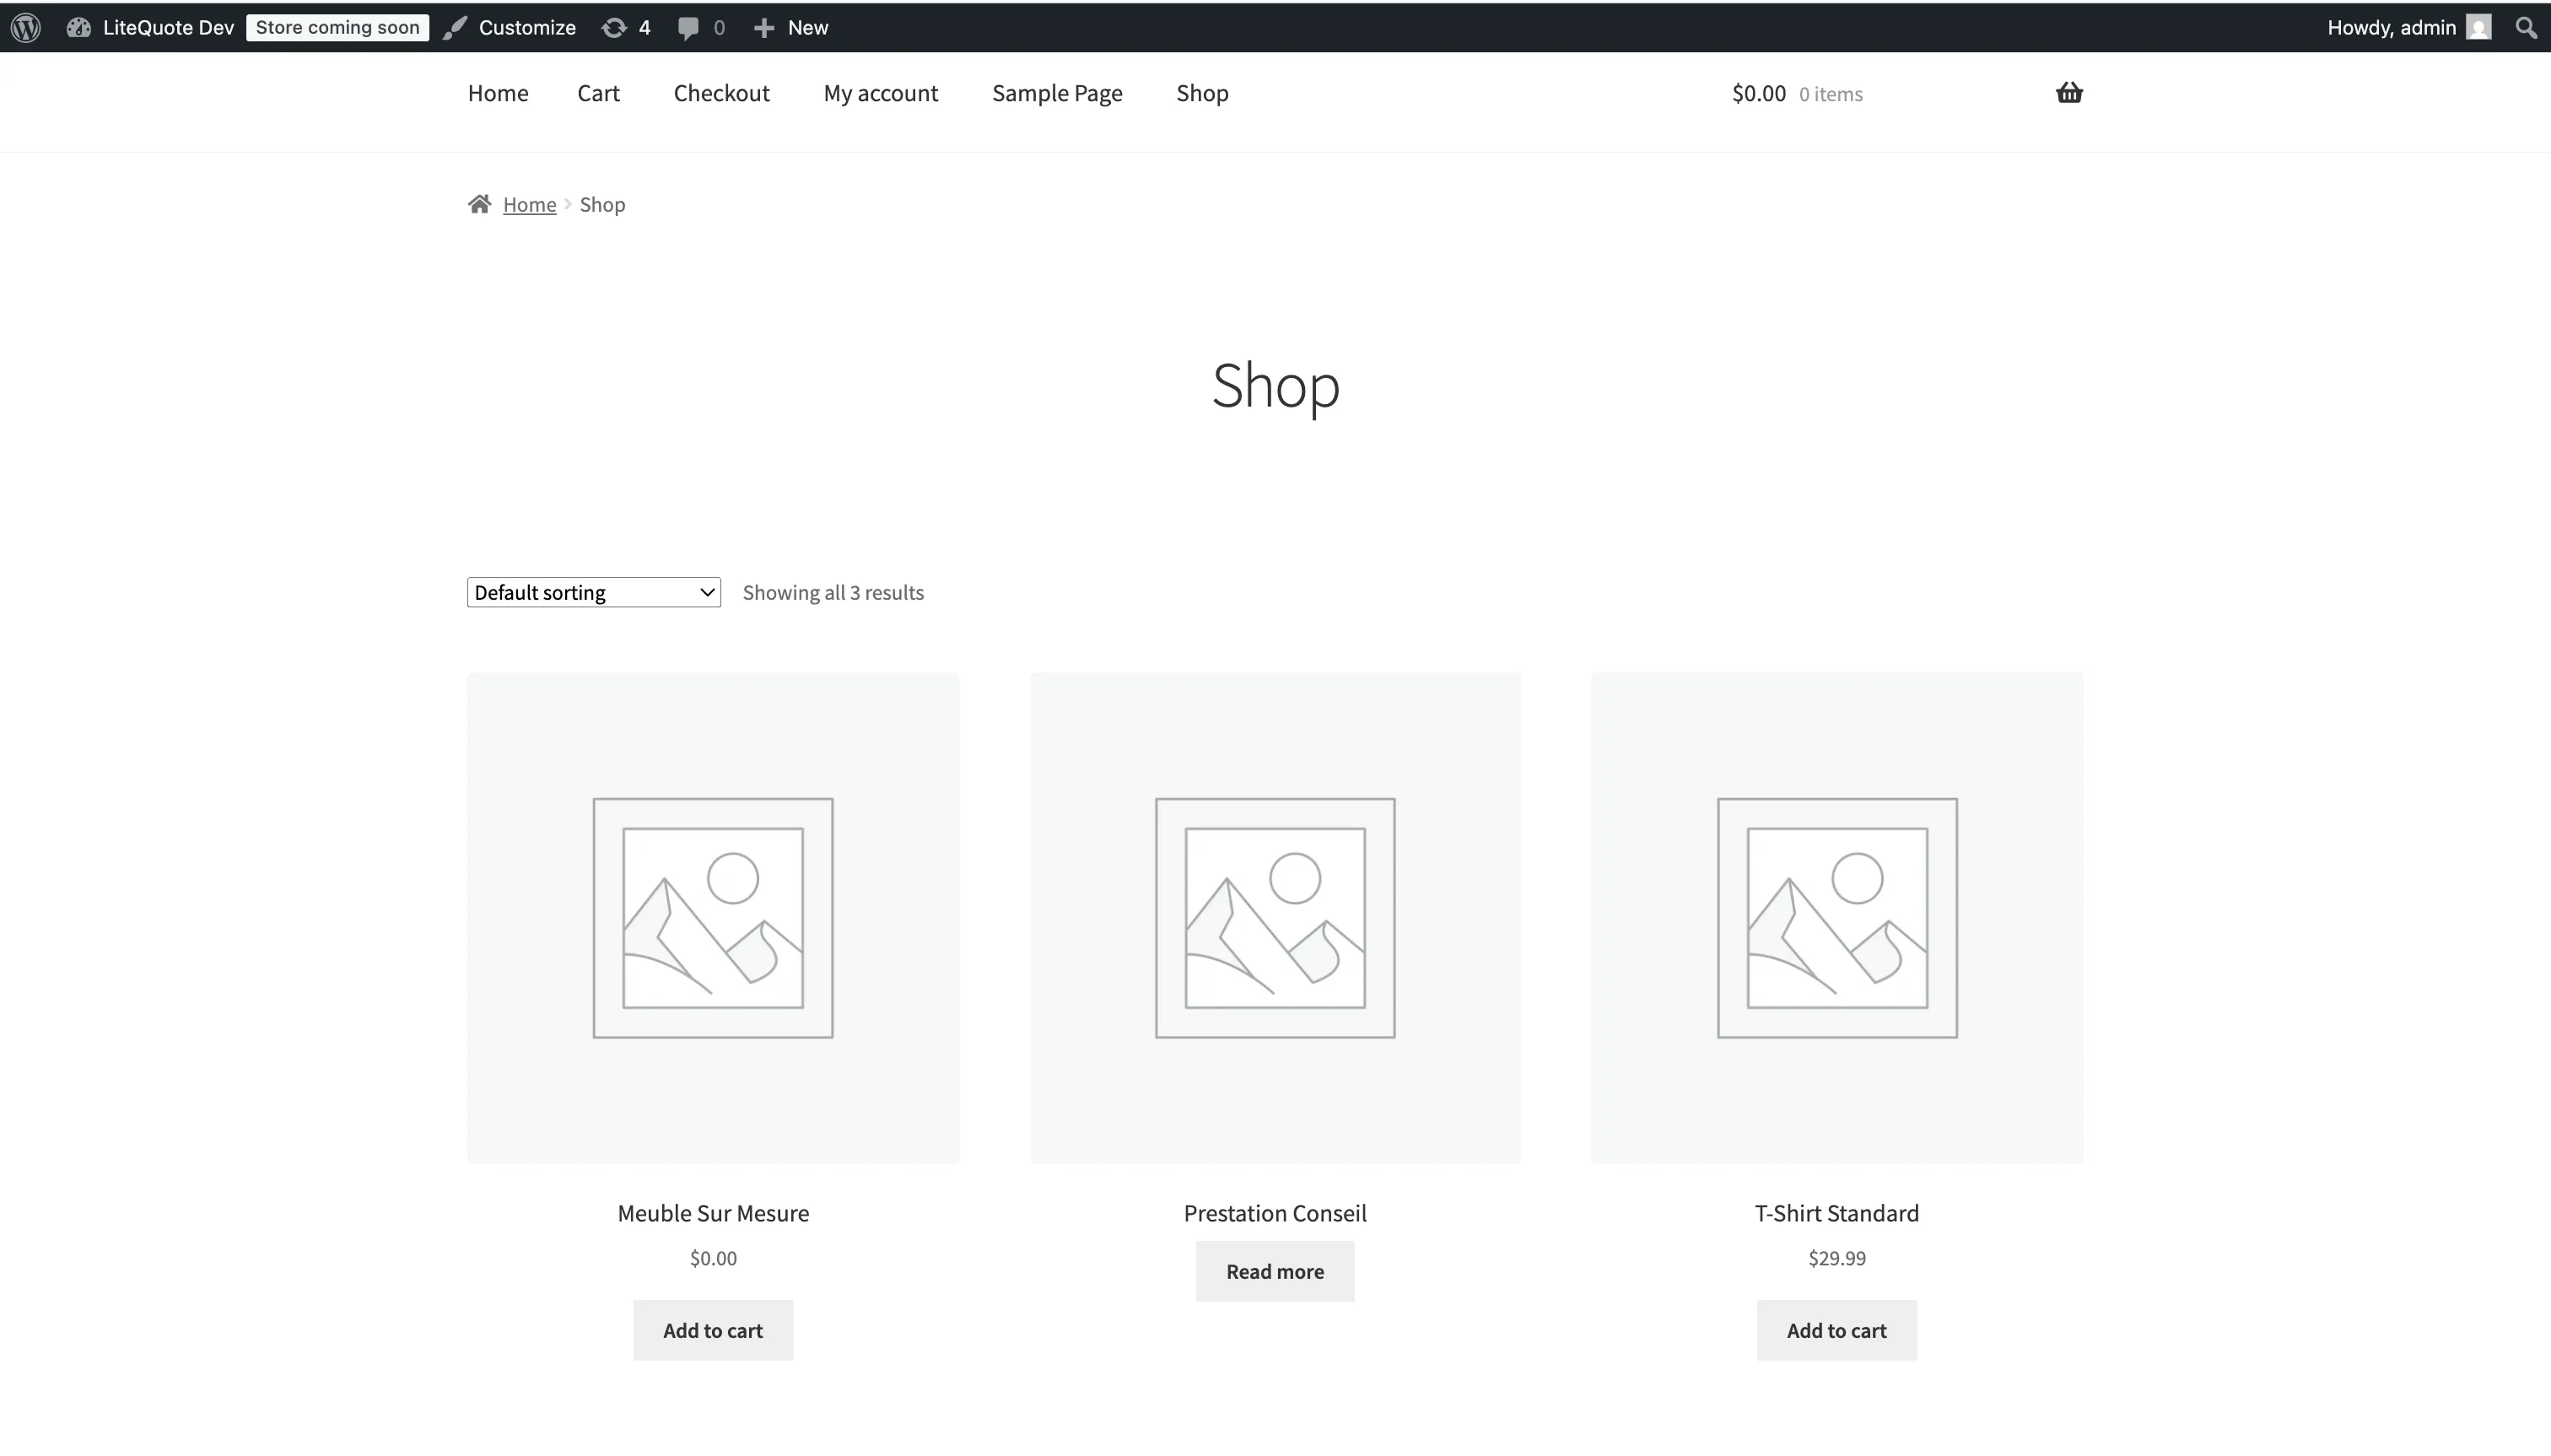Open the Checkout navigation item
Screen dimensions: 2551x1456
click(x=721, y=93)
